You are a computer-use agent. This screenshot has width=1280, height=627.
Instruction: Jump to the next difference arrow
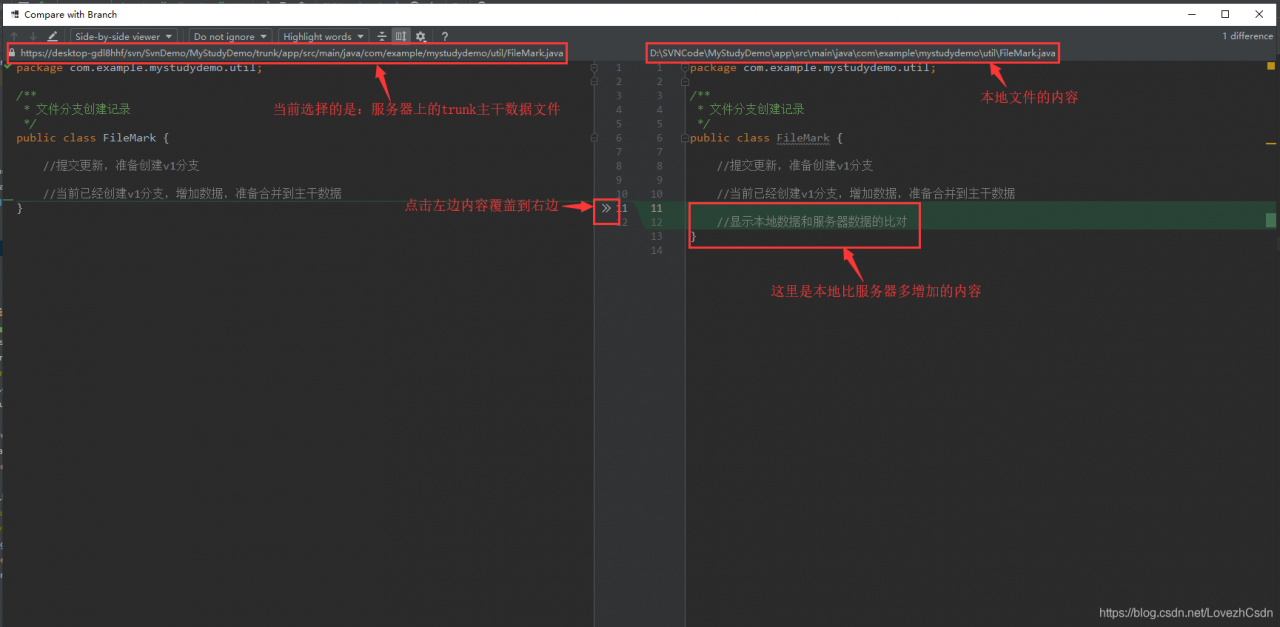pyautogui.click(x=33, y=36)
